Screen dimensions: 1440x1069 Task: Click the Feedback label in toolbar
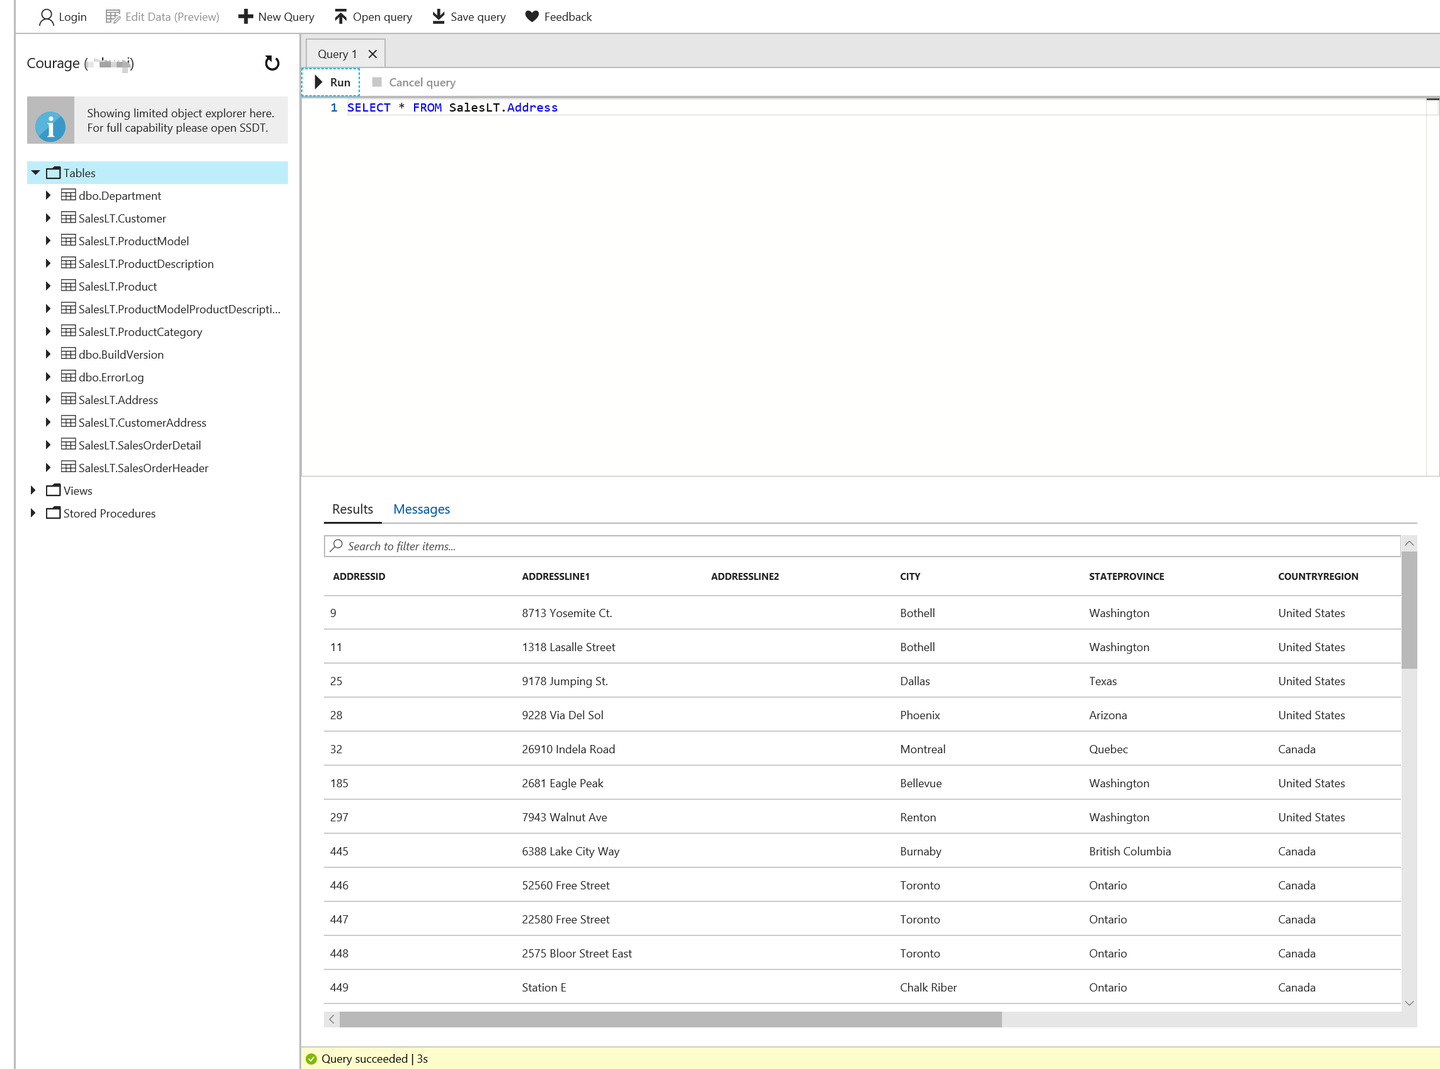click(x=568, y=17)
